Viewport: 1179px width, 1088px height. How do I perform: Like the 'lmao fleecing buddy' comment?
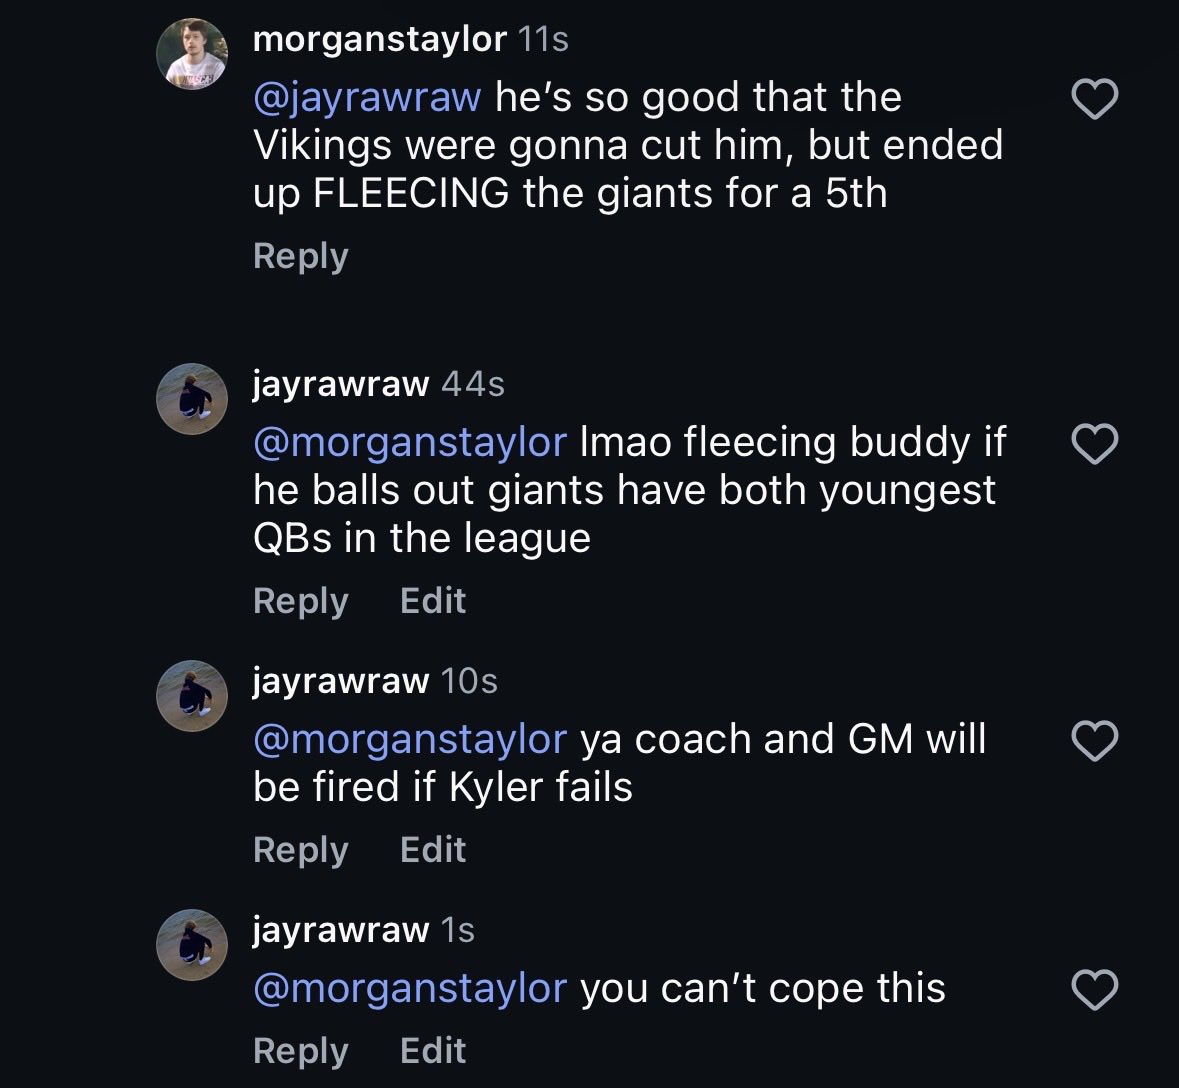tap(1094, 444)
